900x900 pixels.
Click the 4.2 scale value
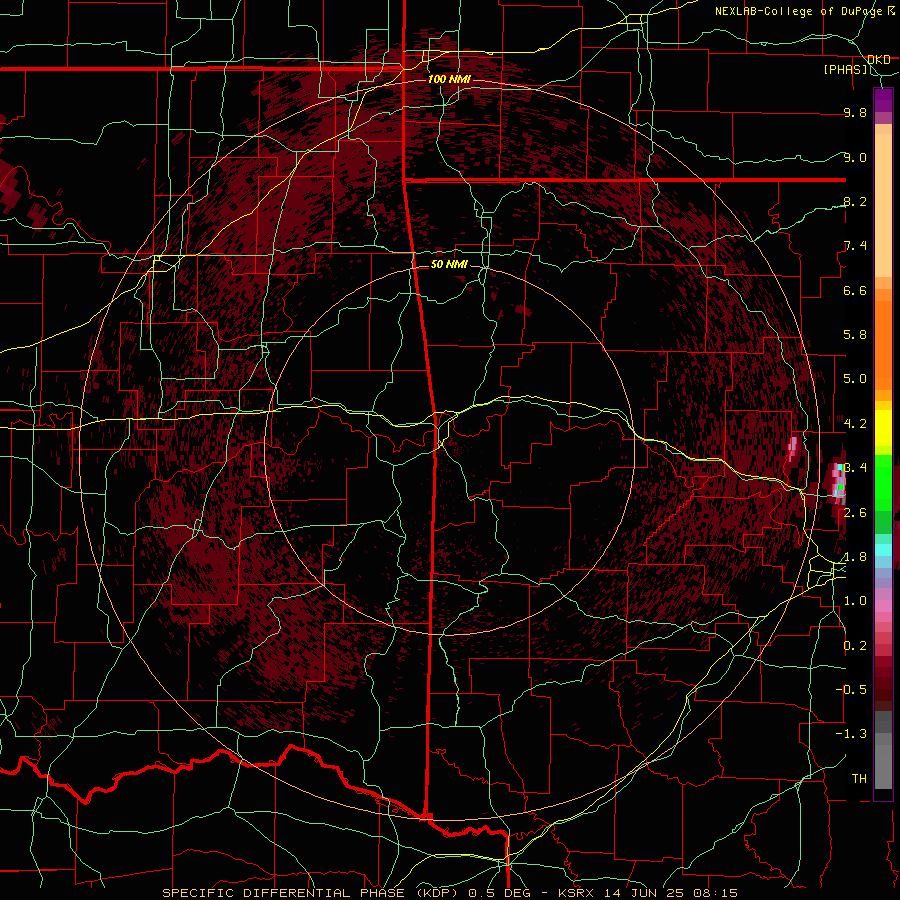(855, 424)
